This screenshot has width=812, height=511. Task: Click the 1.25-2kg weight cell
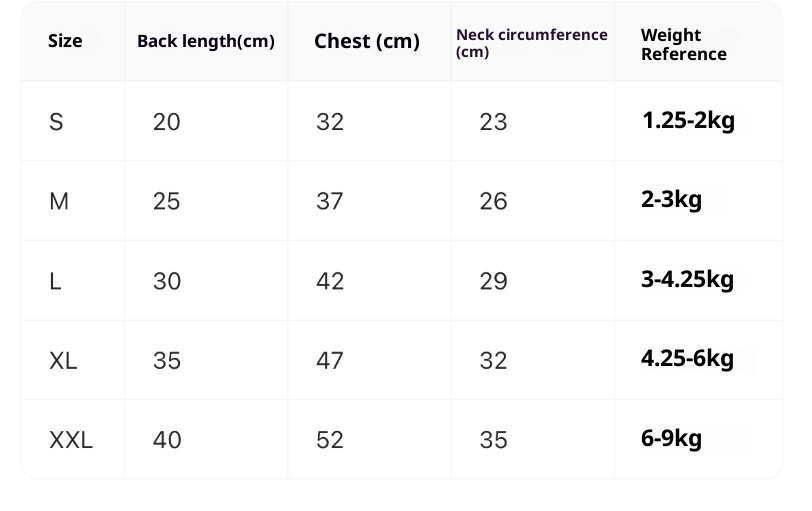point(688,121)
